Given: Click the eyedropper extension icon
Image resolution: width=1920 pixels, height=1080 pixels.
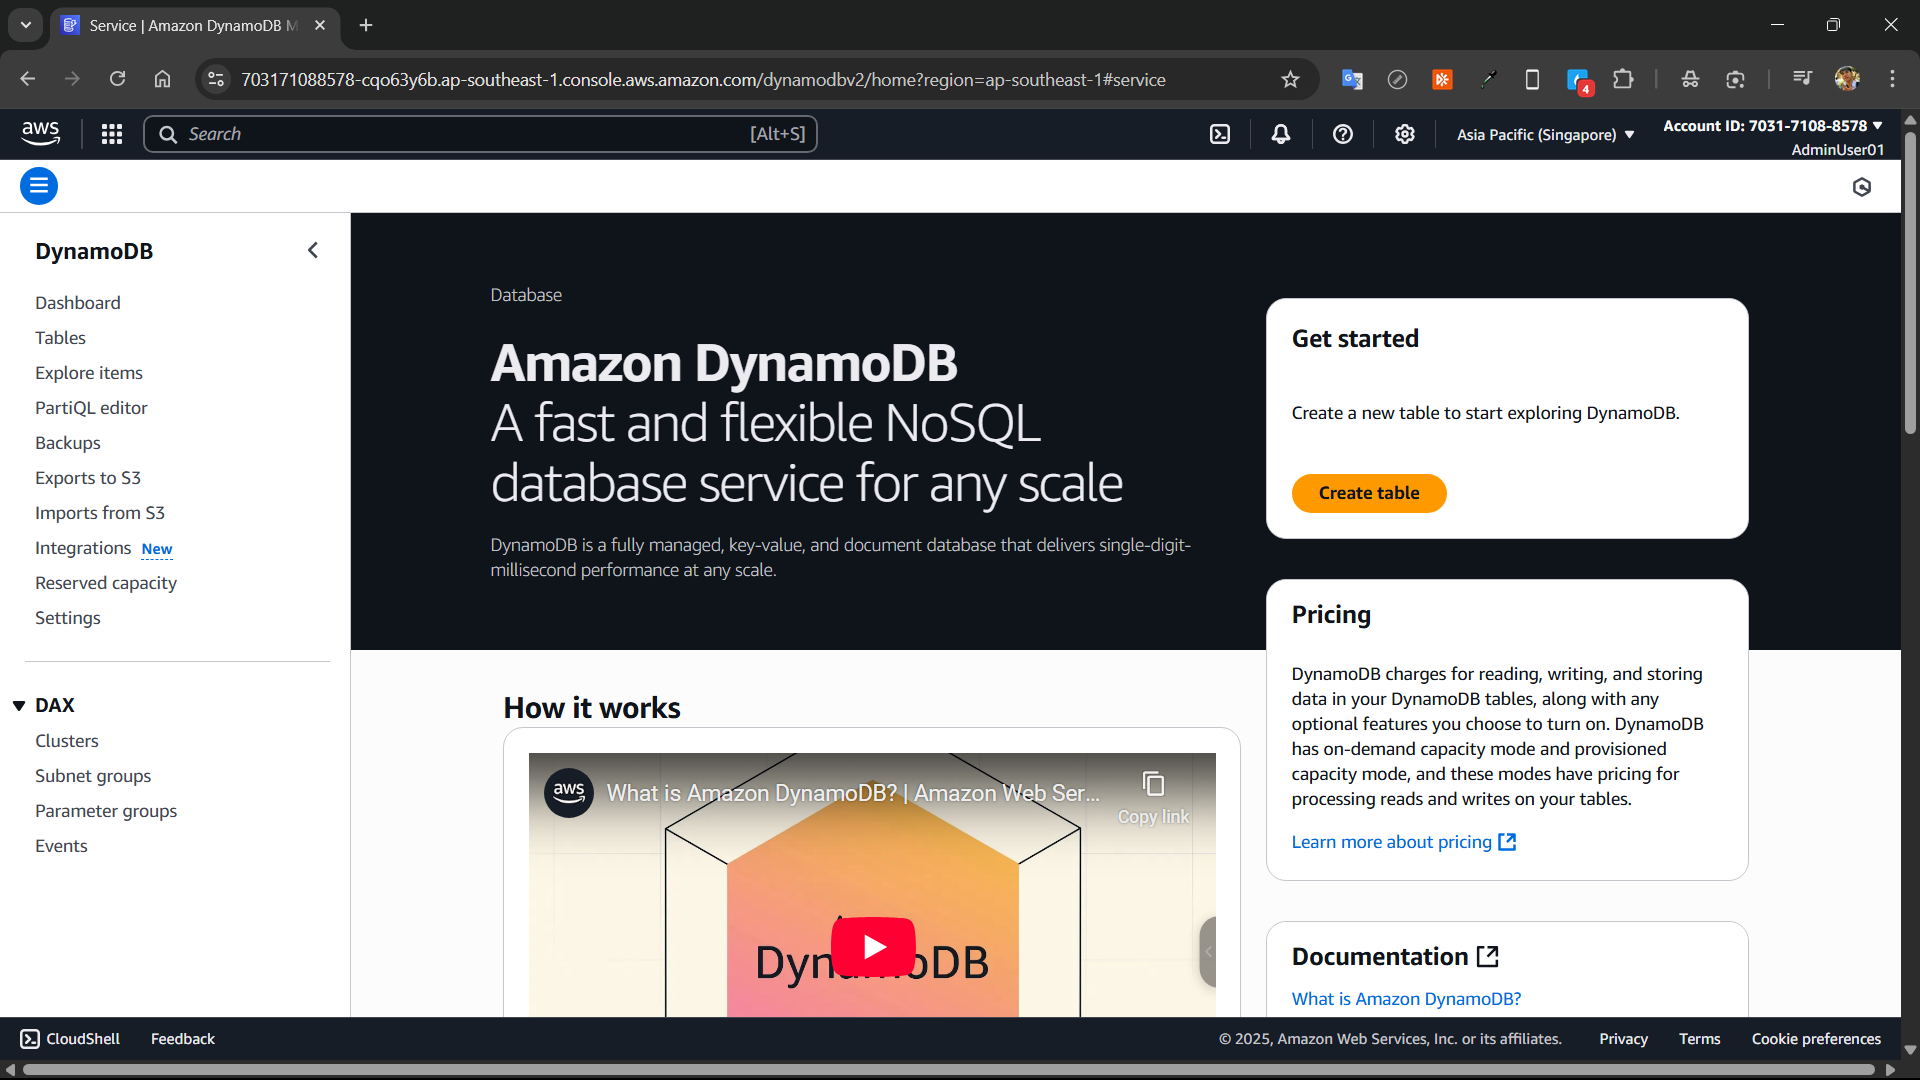Looking at the screenshot, I should [x=1488, y=79].
